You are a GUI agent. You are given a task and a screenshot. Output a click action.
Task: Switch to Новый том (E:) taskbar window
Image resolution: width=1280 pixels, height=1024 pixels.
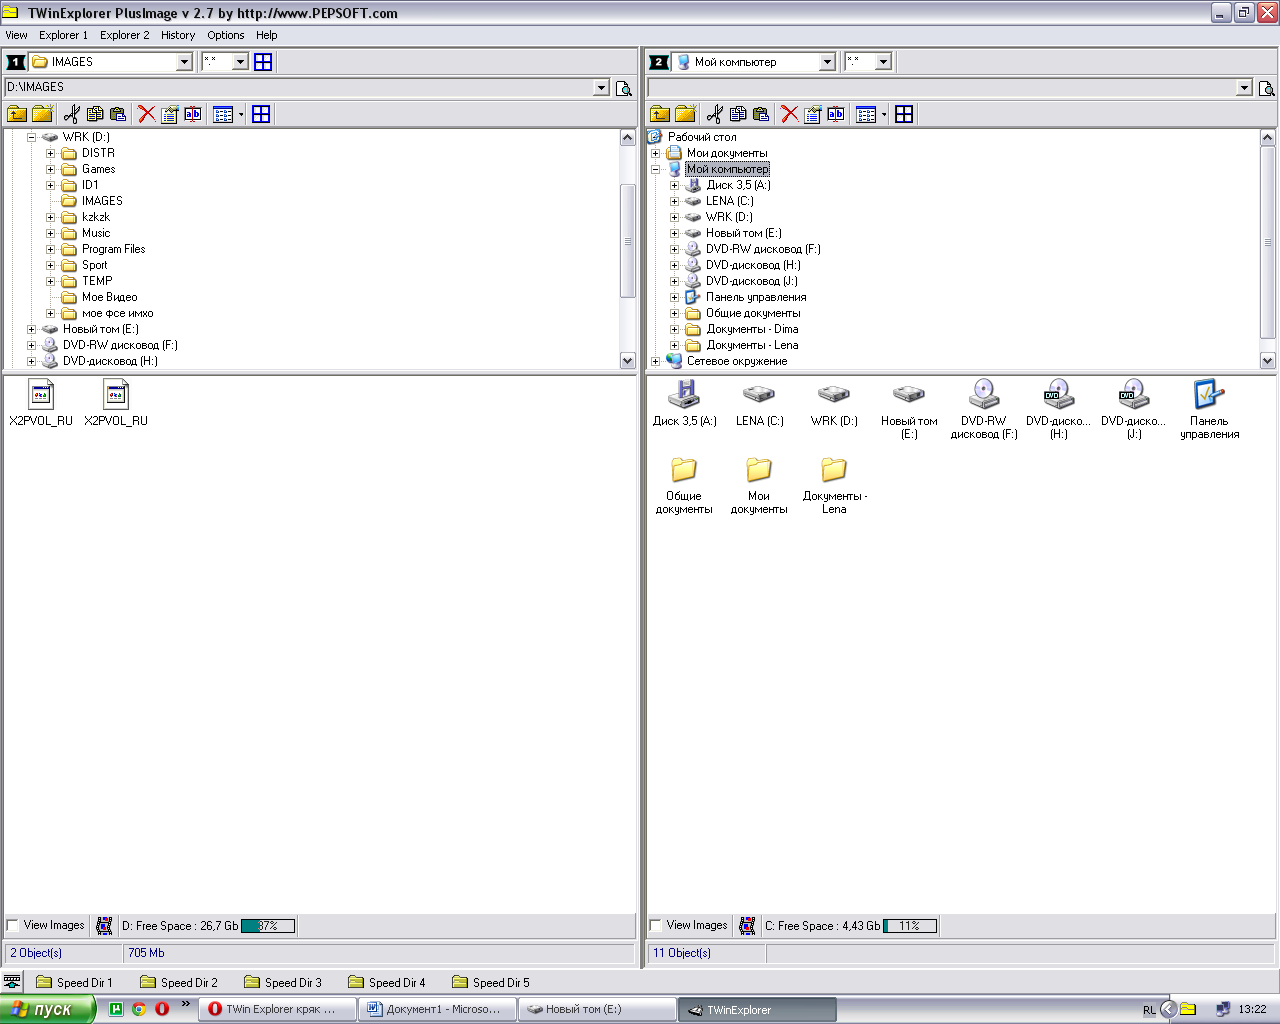coord(597,1009)
